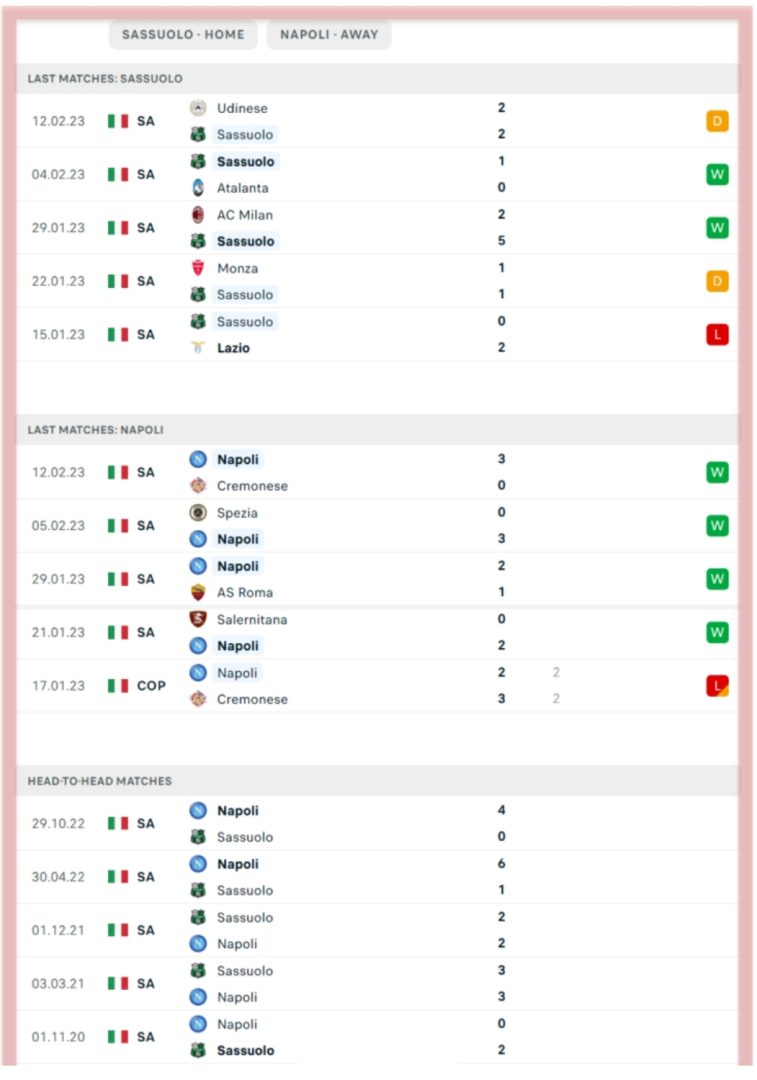757x1080 pixels.
Task: Open the 01.12.21 Sassuolo vs Napoli match row
Action: 377,931
